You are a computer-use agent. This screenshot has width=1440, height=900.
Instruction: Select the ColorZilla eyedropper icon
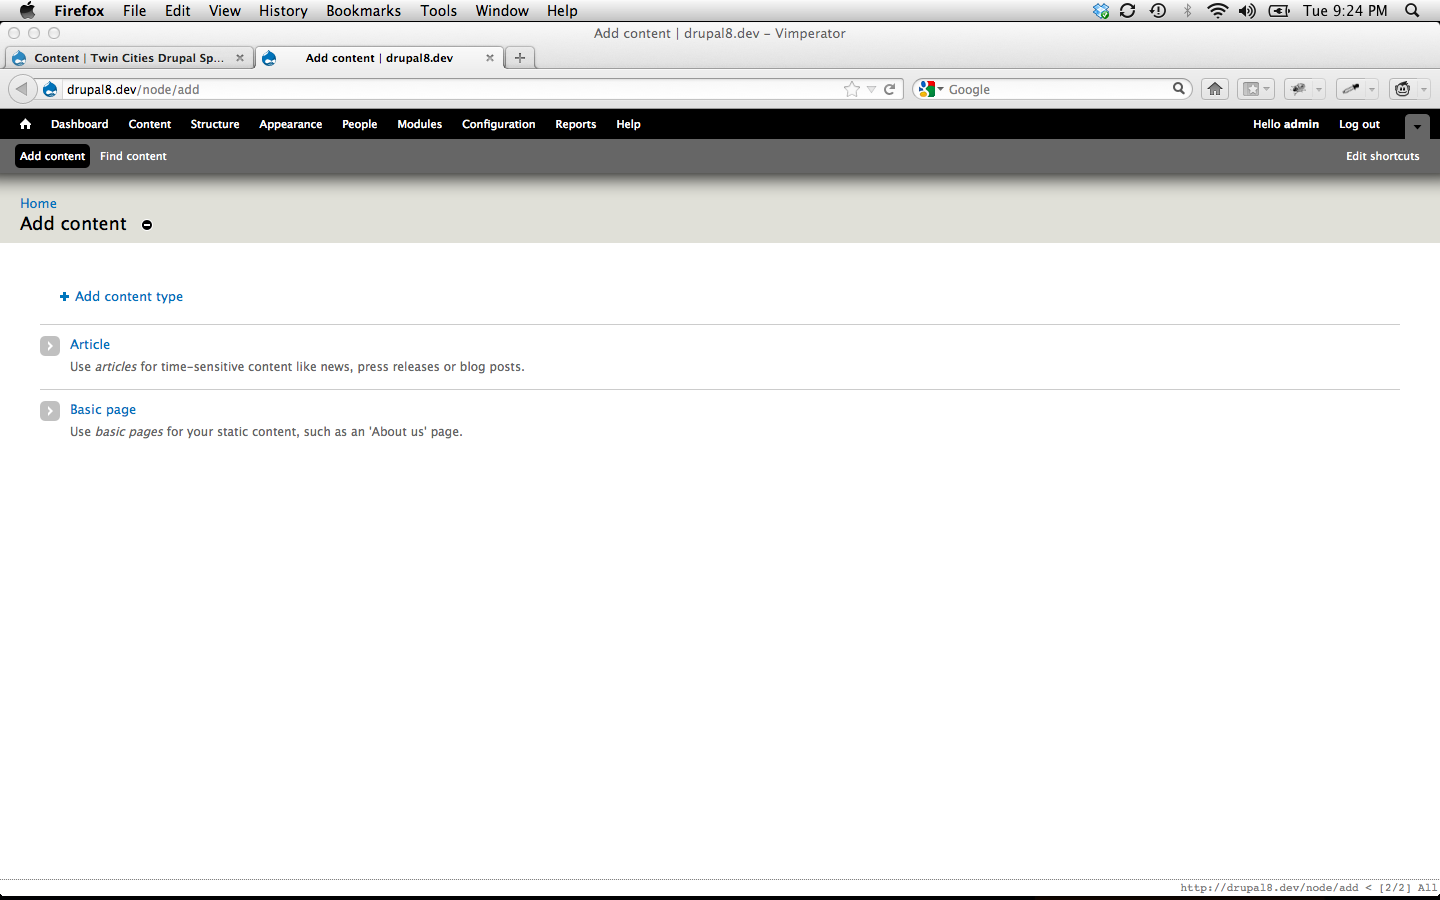pyautogui.click(x=1352, y=88)
